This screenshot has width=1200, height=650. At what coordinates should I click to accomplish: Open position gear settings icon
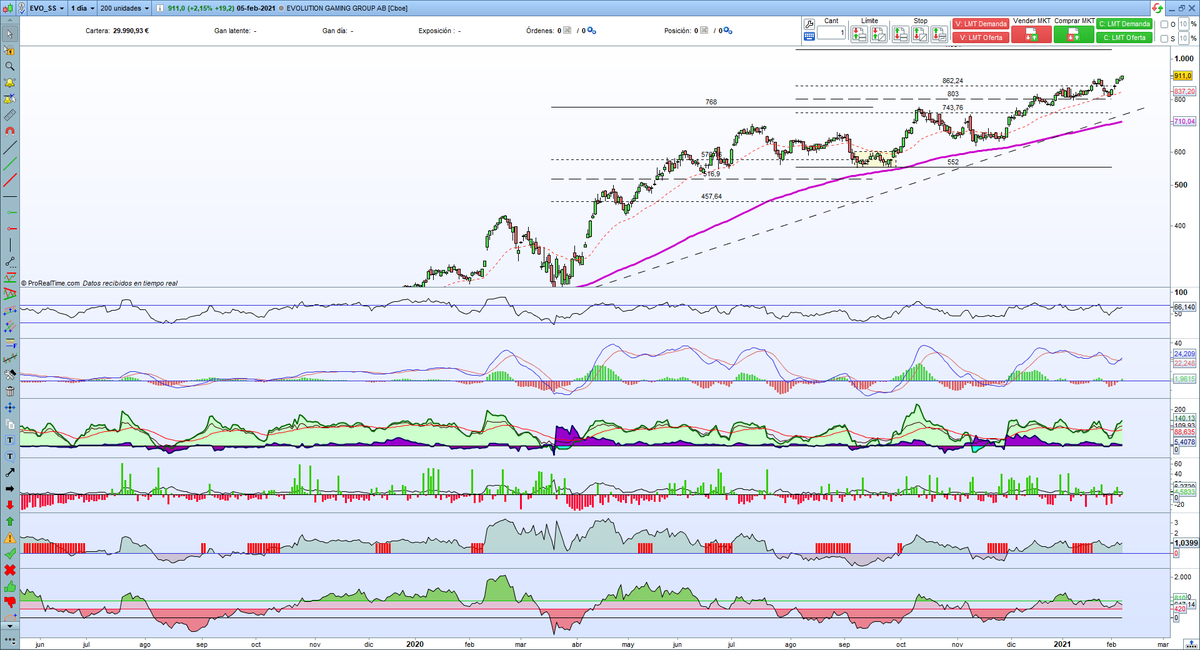[x=728, y=30]
